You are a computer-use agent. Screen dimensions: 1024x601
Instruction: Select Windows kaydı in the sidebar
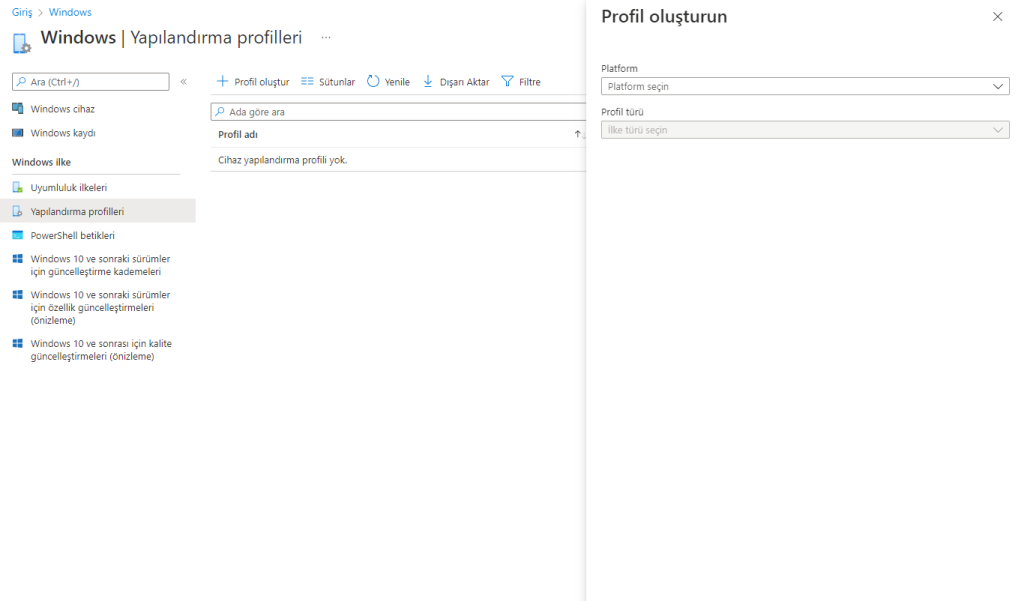[x=62, y=133]
